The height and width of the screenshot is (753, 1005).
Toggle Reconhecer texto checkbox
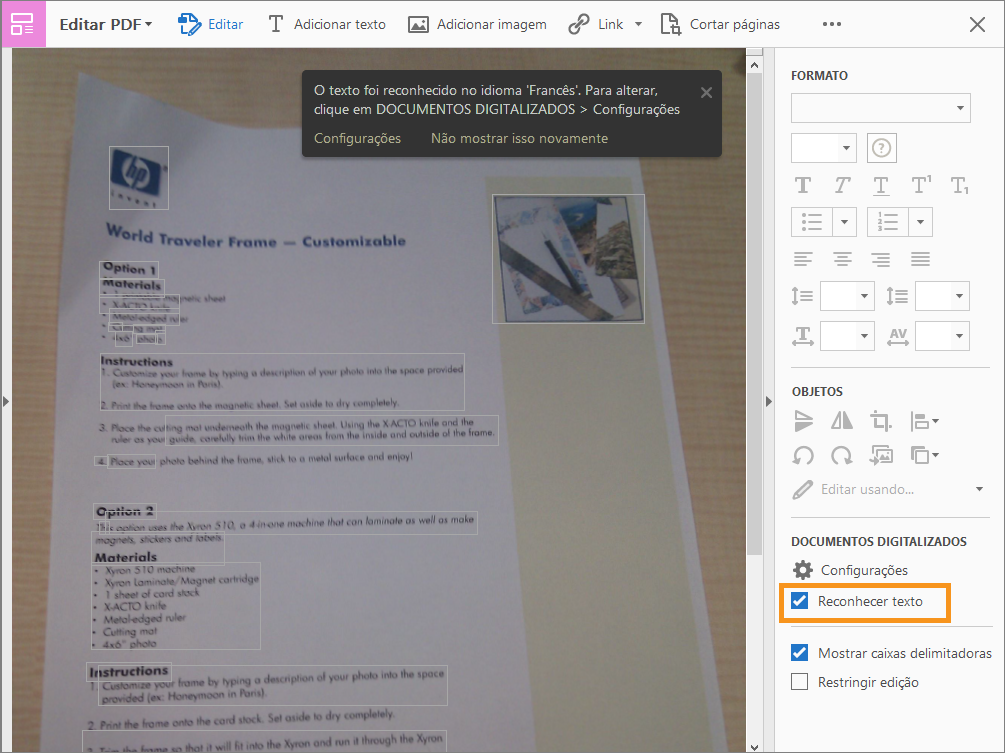799,601
